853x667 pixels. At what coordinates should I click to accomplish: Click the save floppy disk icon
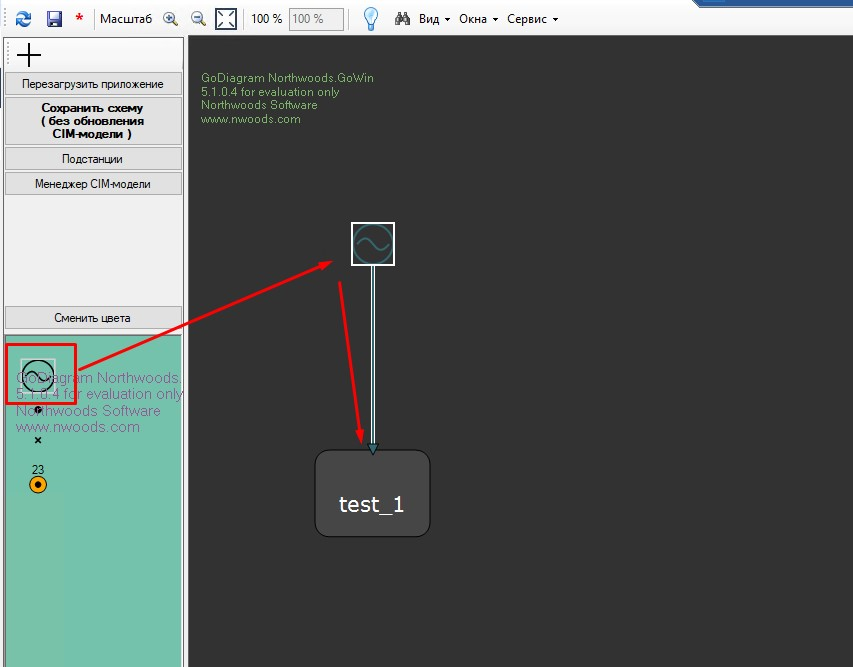[x=54, y=19]
